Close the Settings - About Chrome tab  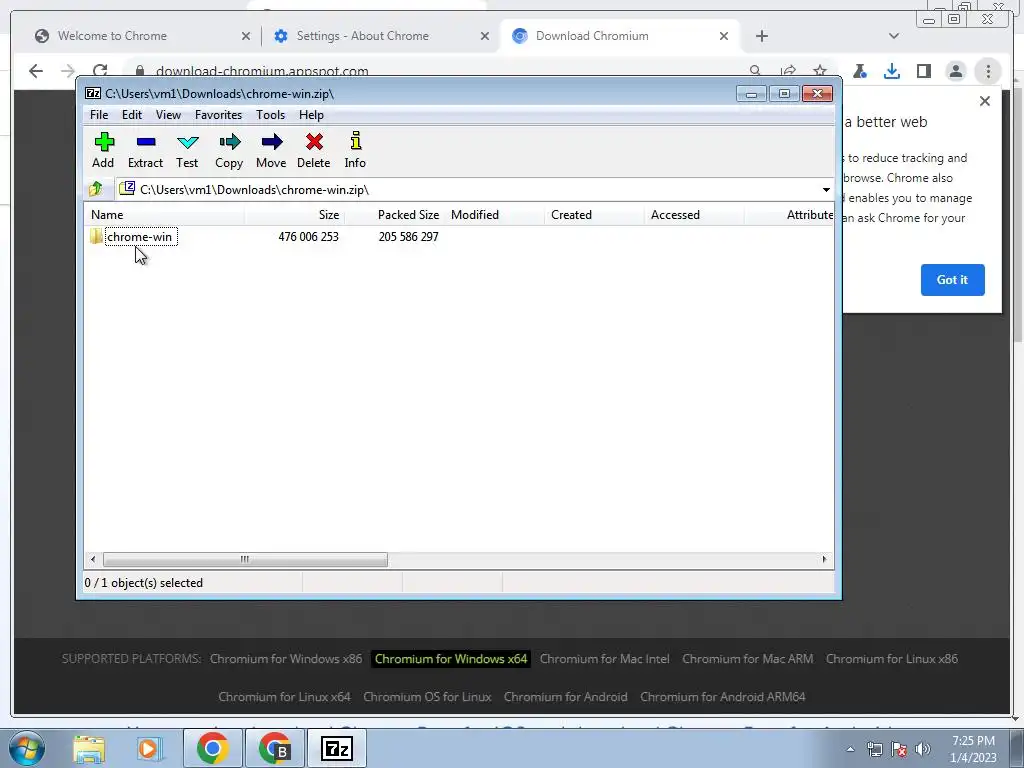coord(485,37)
